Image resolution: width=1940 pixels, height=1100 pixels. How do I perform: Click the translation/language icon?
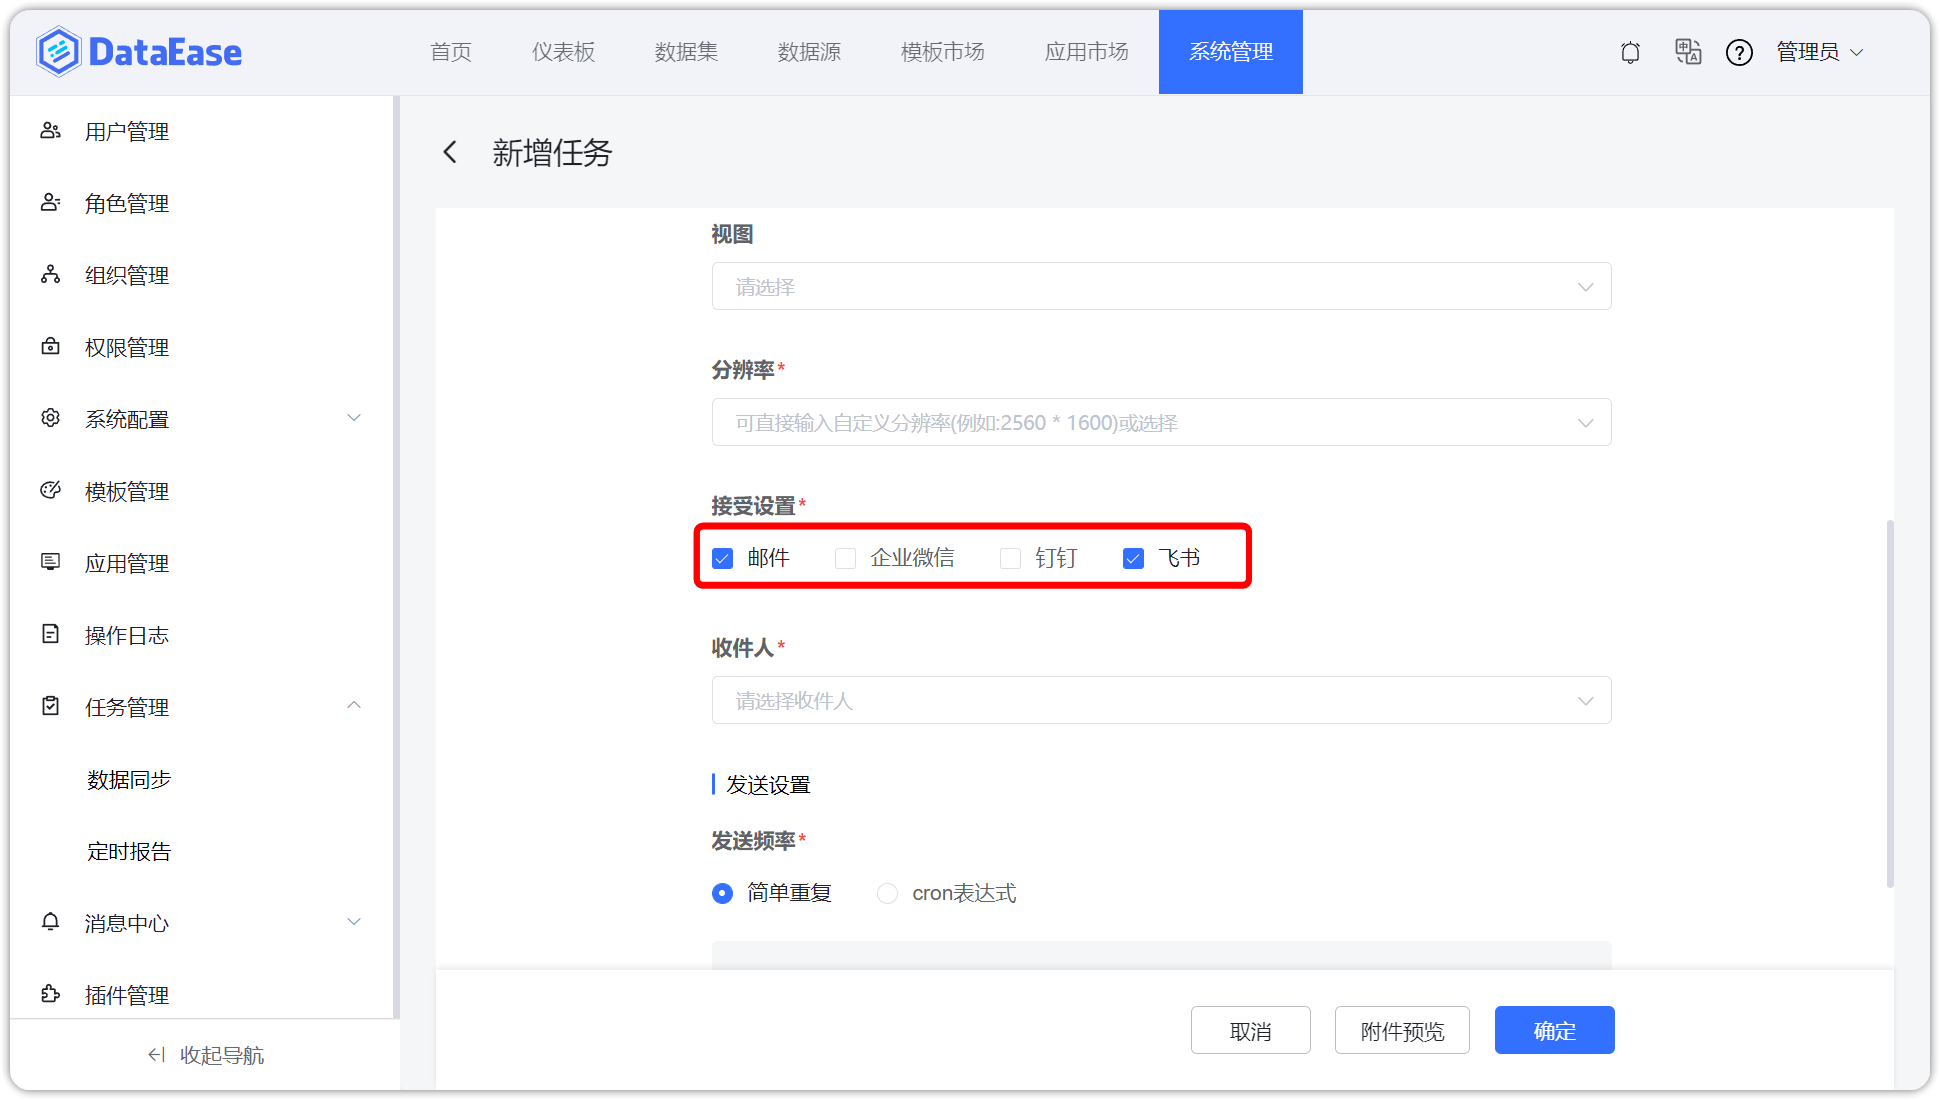1688,52
